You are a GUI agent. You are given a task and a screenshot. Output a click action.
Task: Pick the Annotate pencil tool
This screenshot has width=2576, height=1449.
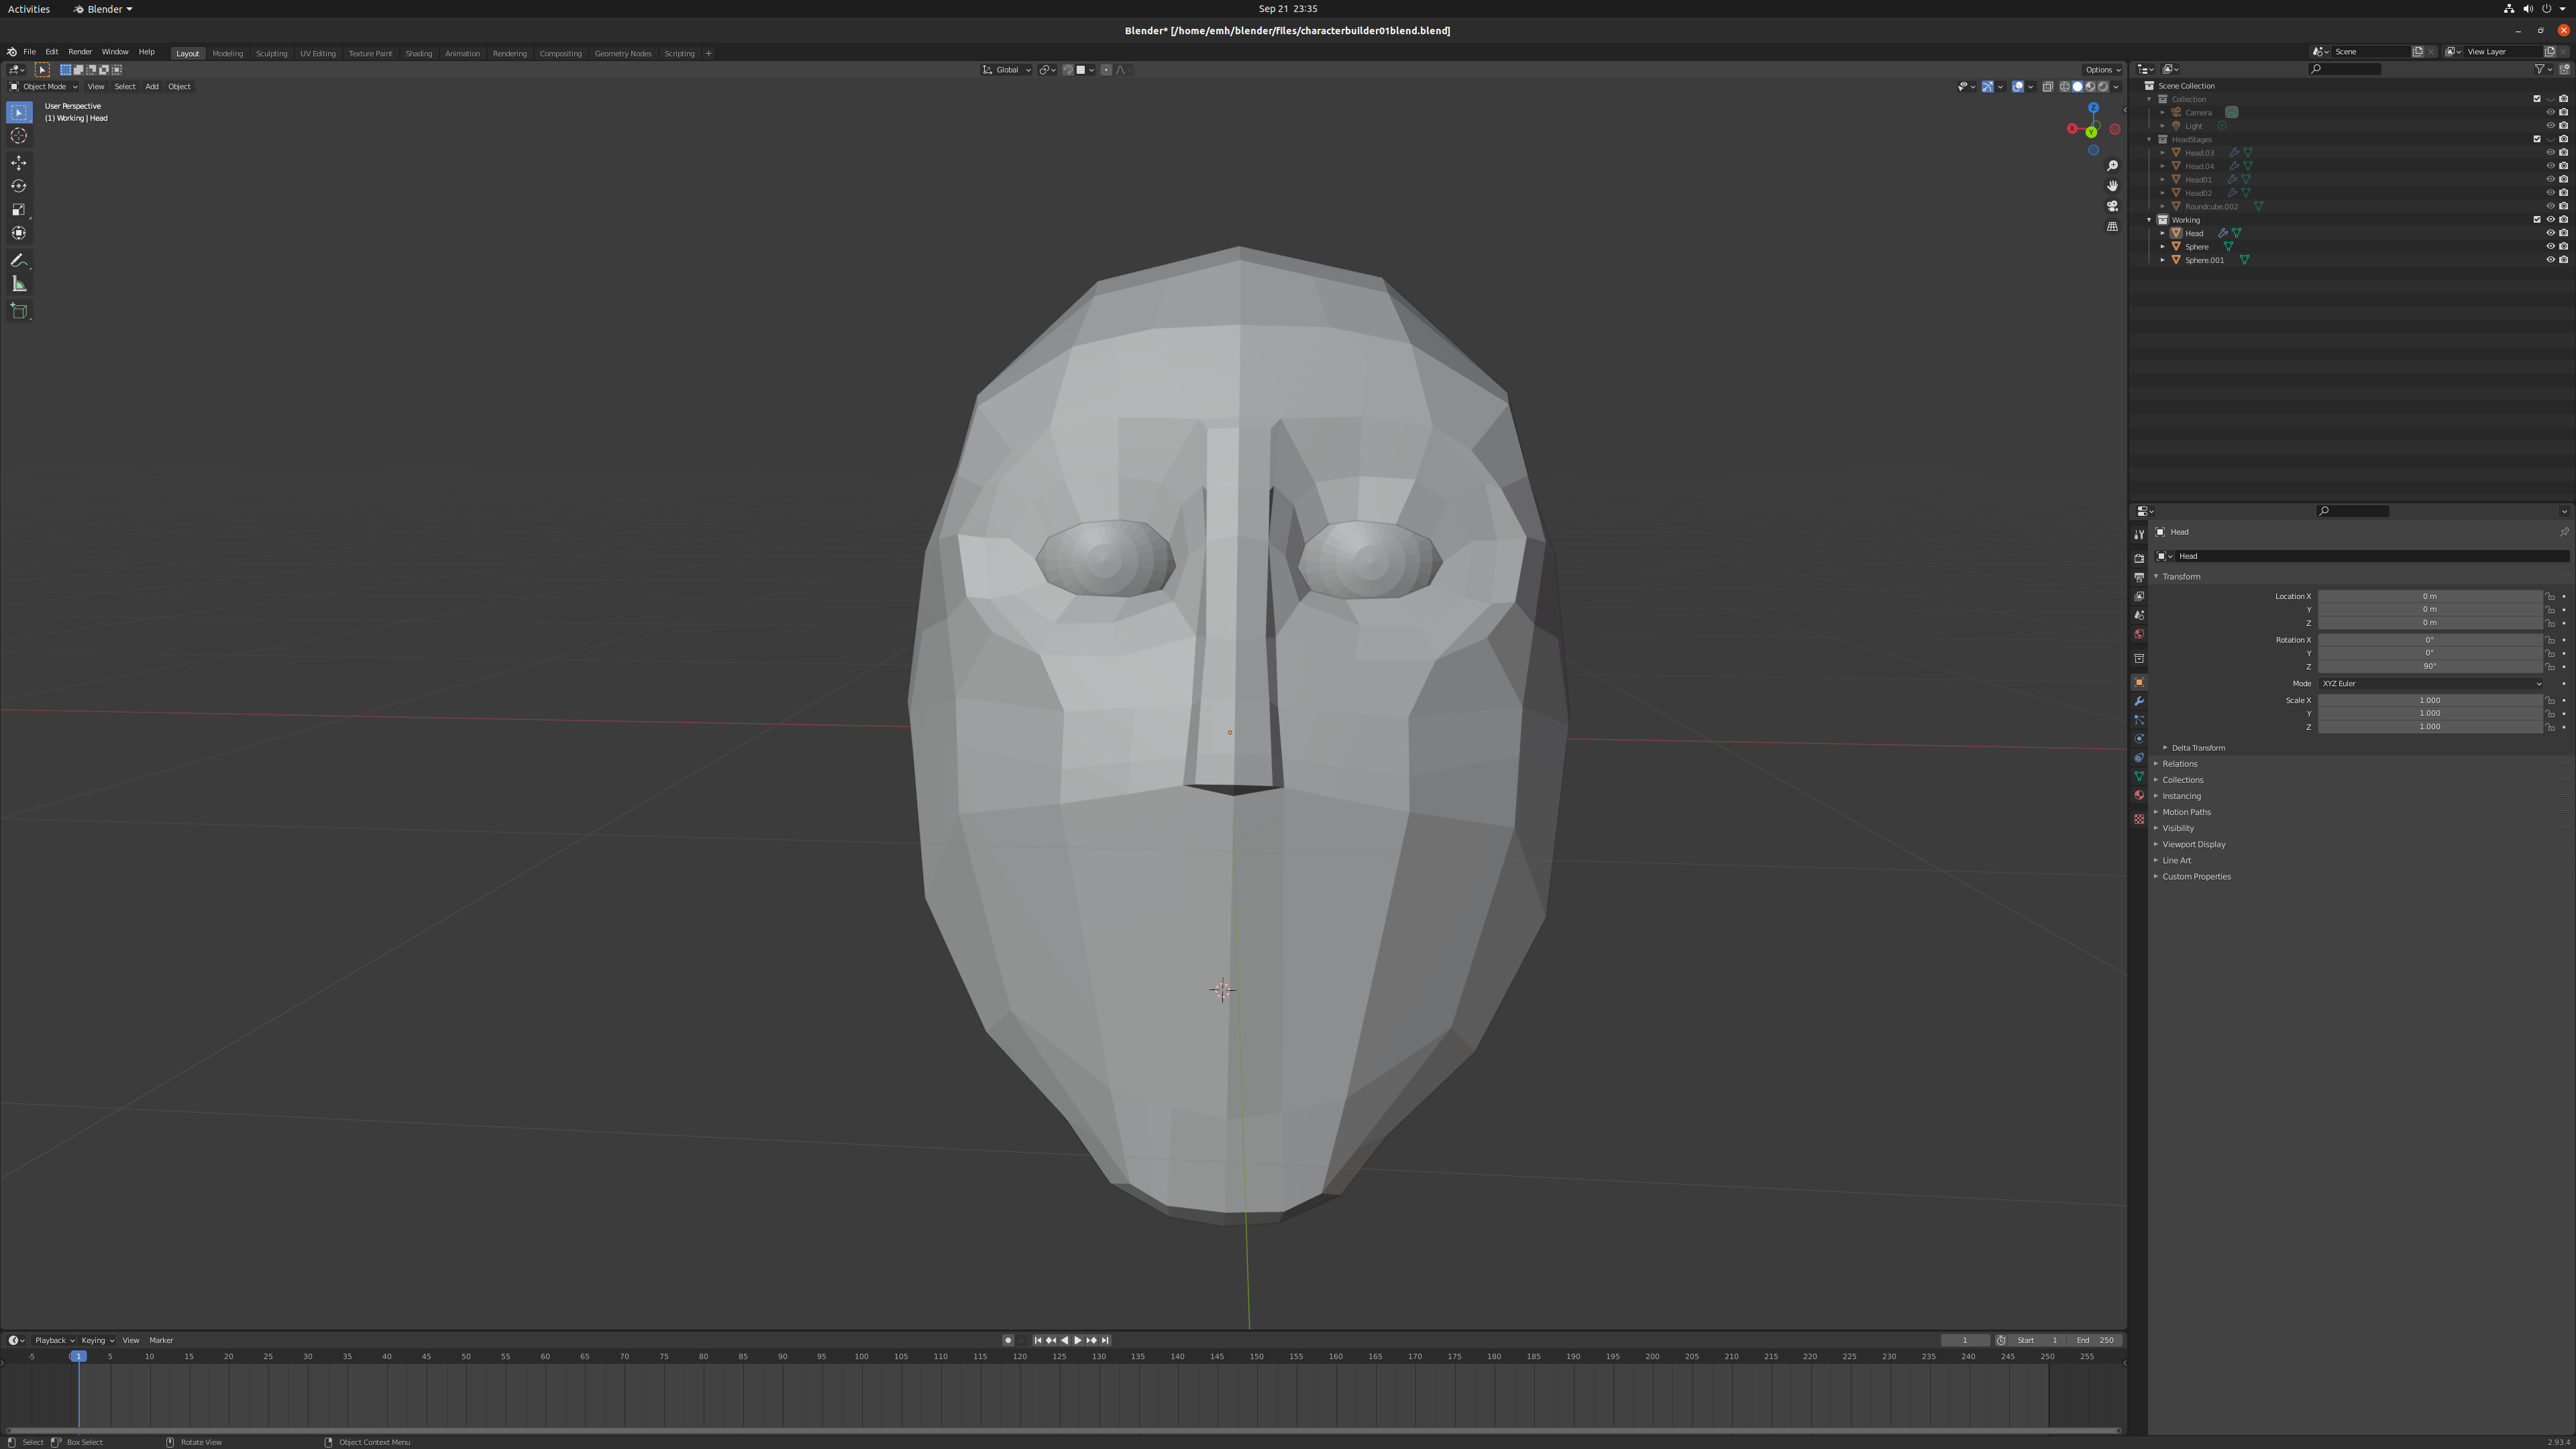point(19,260)
